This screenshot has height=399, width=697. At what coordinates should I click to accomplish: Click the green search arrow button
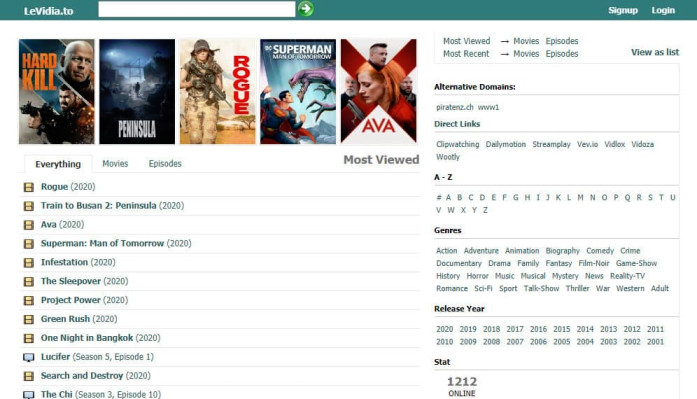click(x=305, y=9)
